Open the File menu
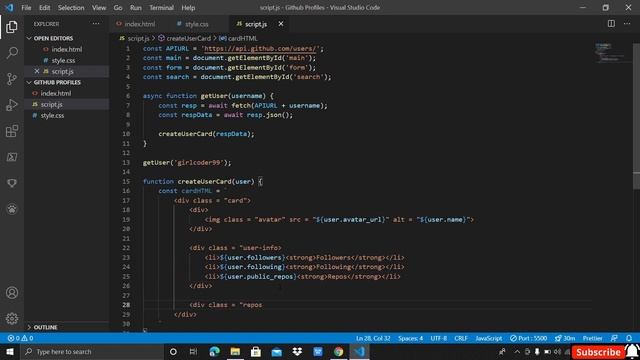640x360 pixels. 26,8
